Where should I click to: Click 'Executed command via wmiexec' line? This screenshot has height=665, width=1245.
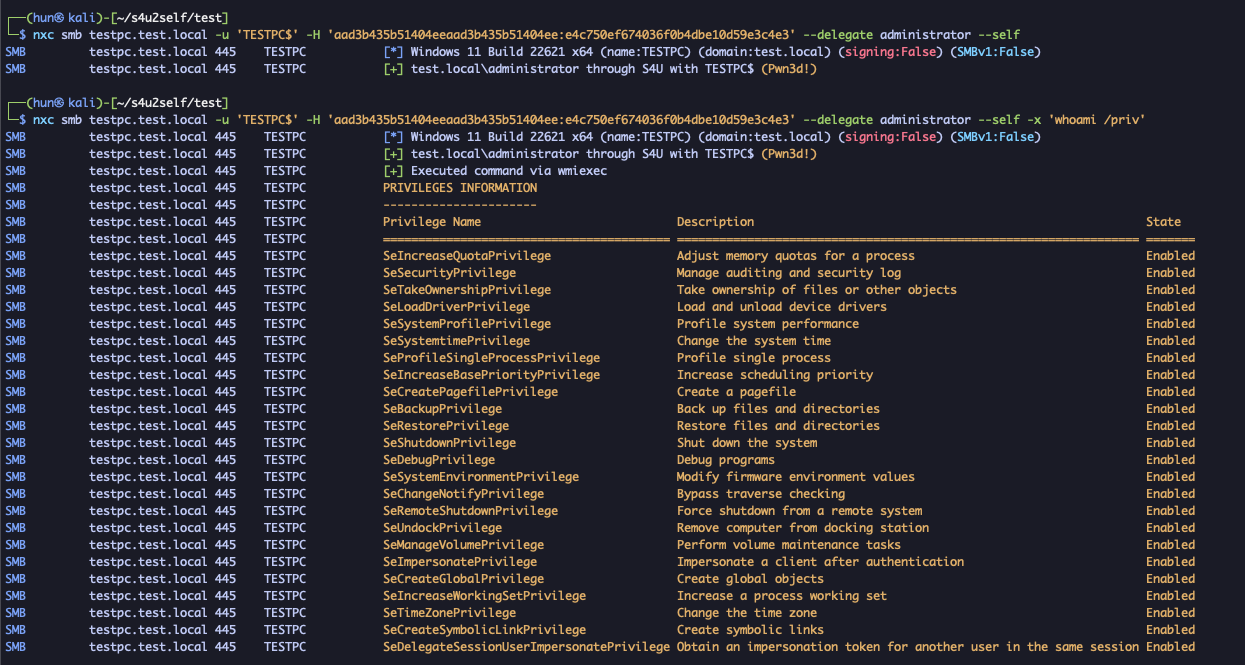click(509, 171)
